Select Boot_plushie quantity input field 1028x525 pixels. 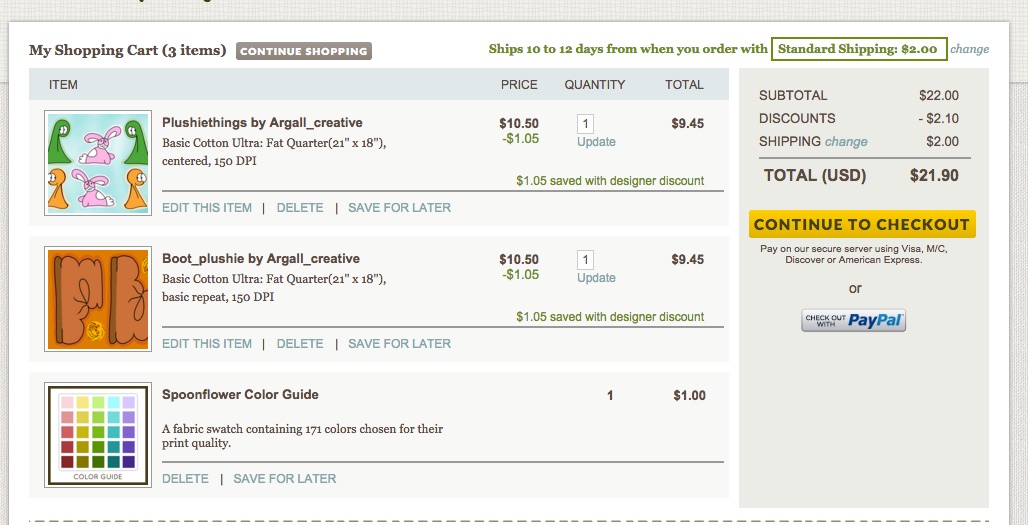pos(585,260)
